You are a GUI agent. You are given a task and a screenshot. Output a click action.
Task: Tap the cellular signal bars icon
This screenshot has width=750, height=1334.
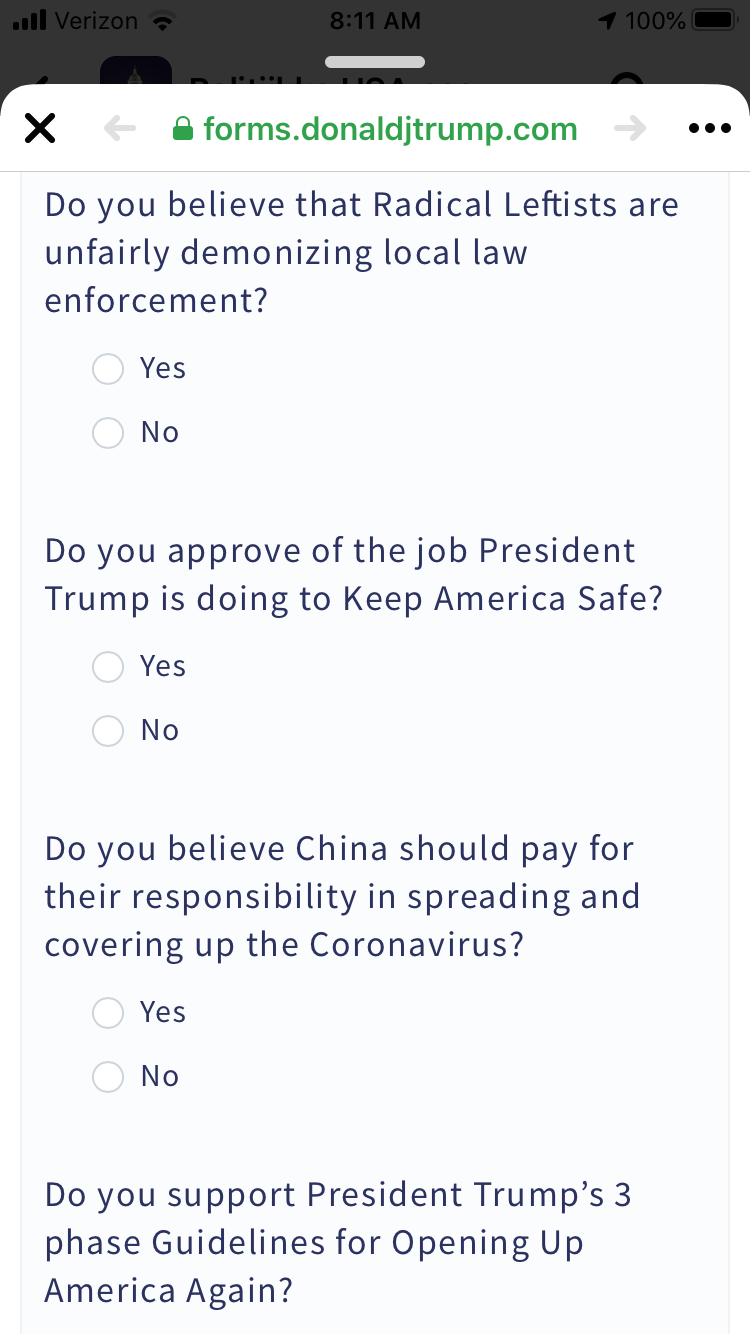[x=30, y=21]
